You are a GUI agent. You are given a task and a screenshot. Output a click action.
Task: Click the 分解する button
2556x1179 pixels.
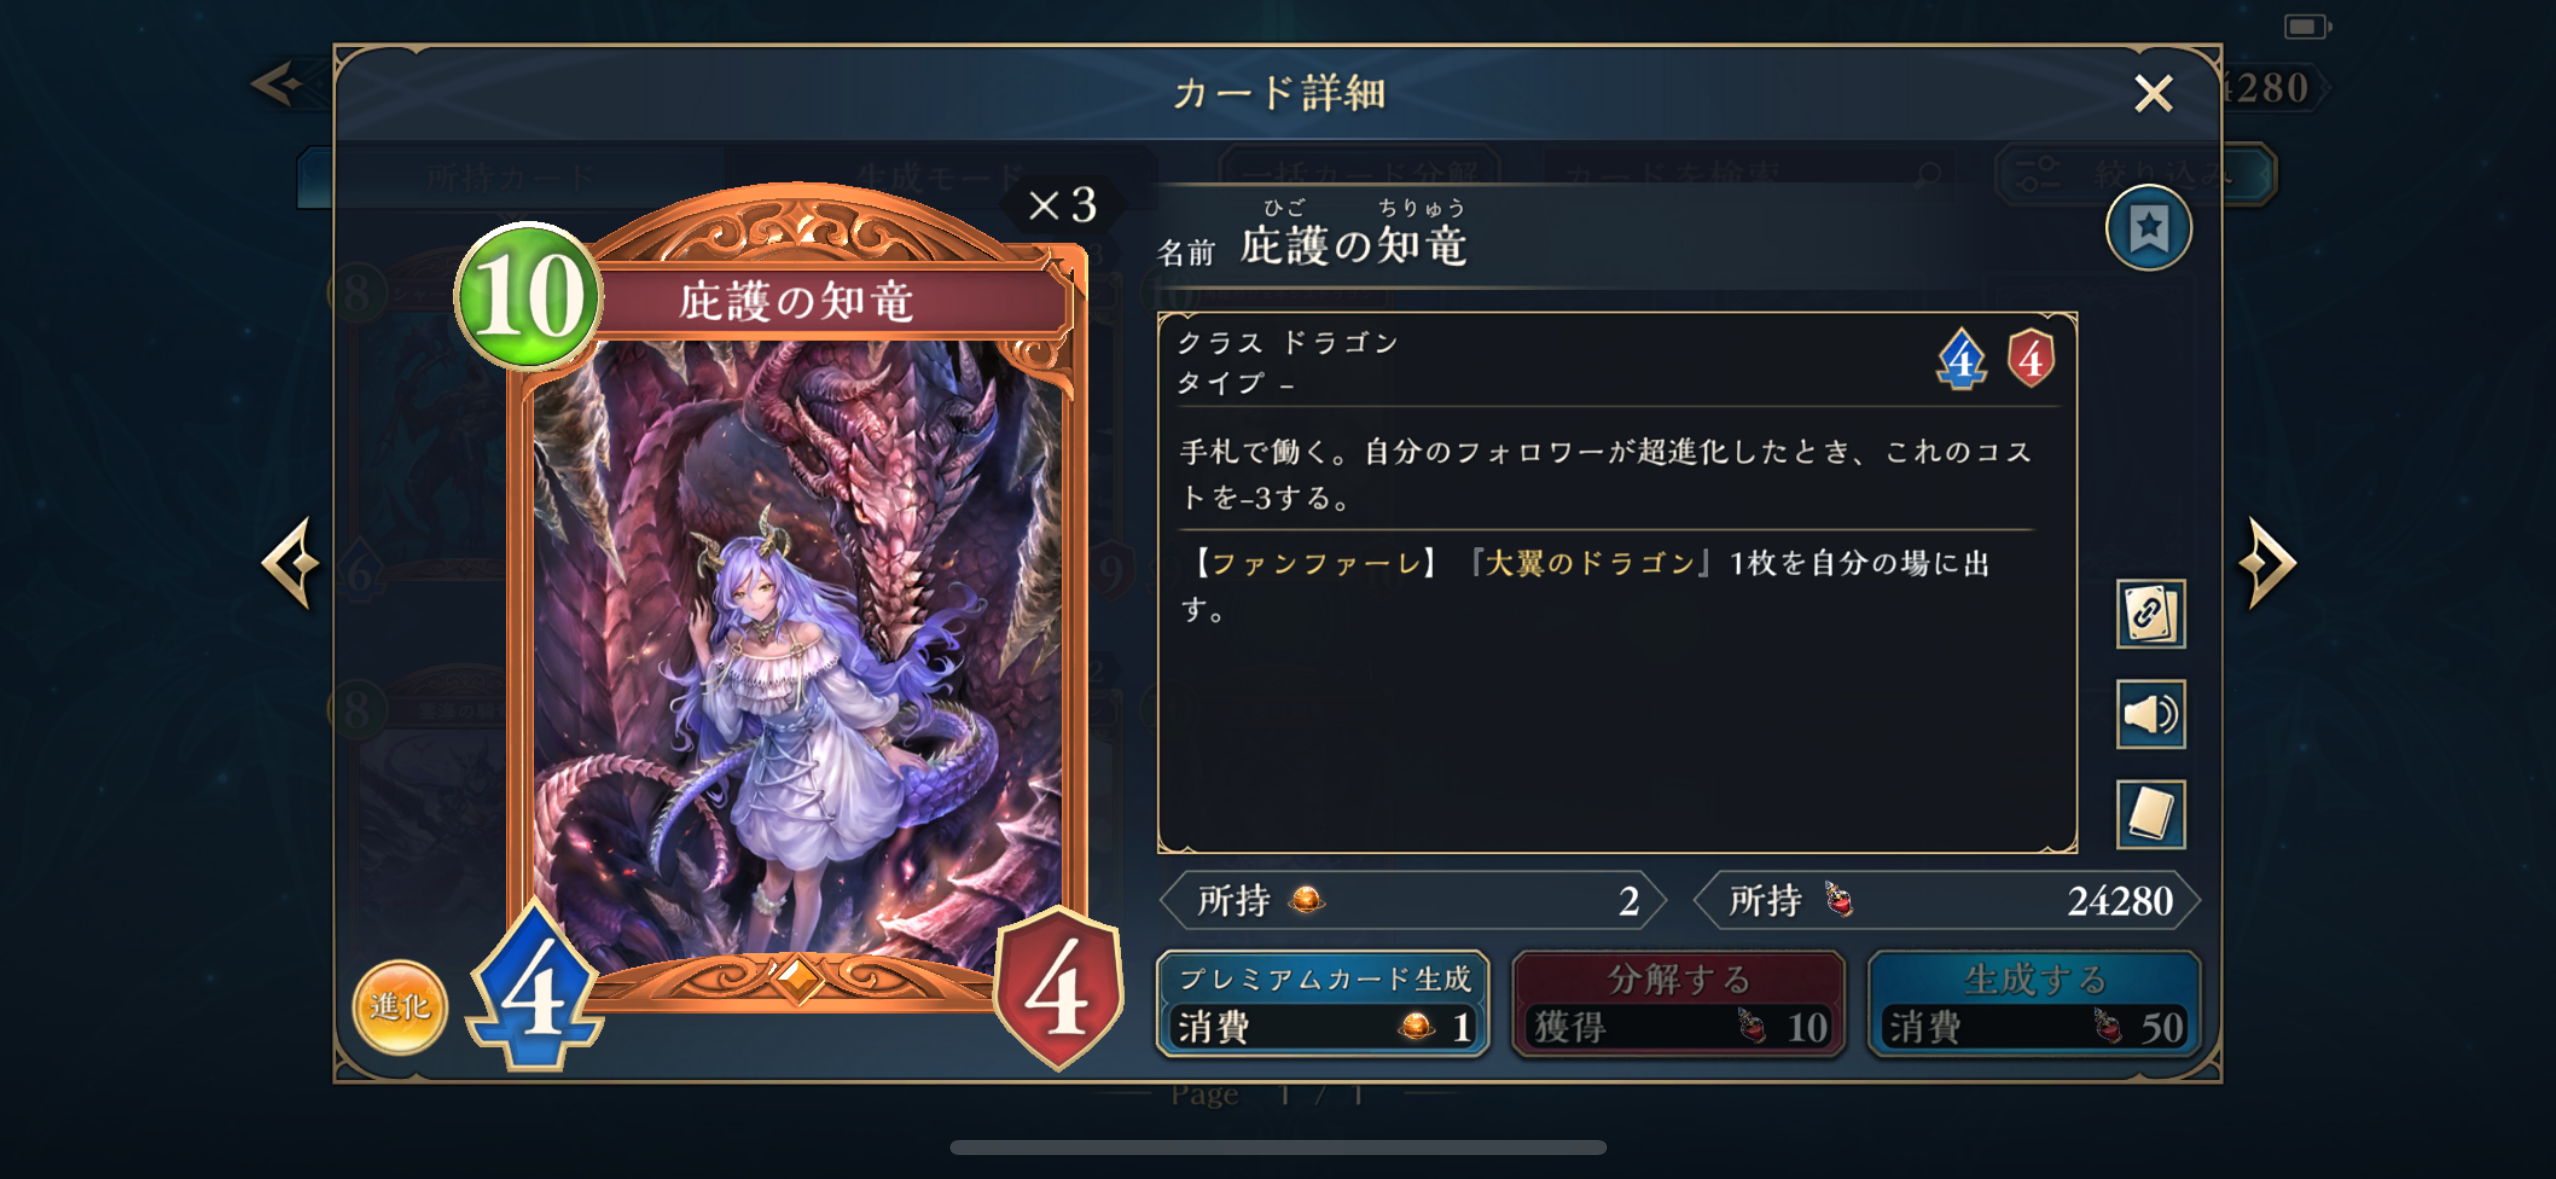1678,1003
